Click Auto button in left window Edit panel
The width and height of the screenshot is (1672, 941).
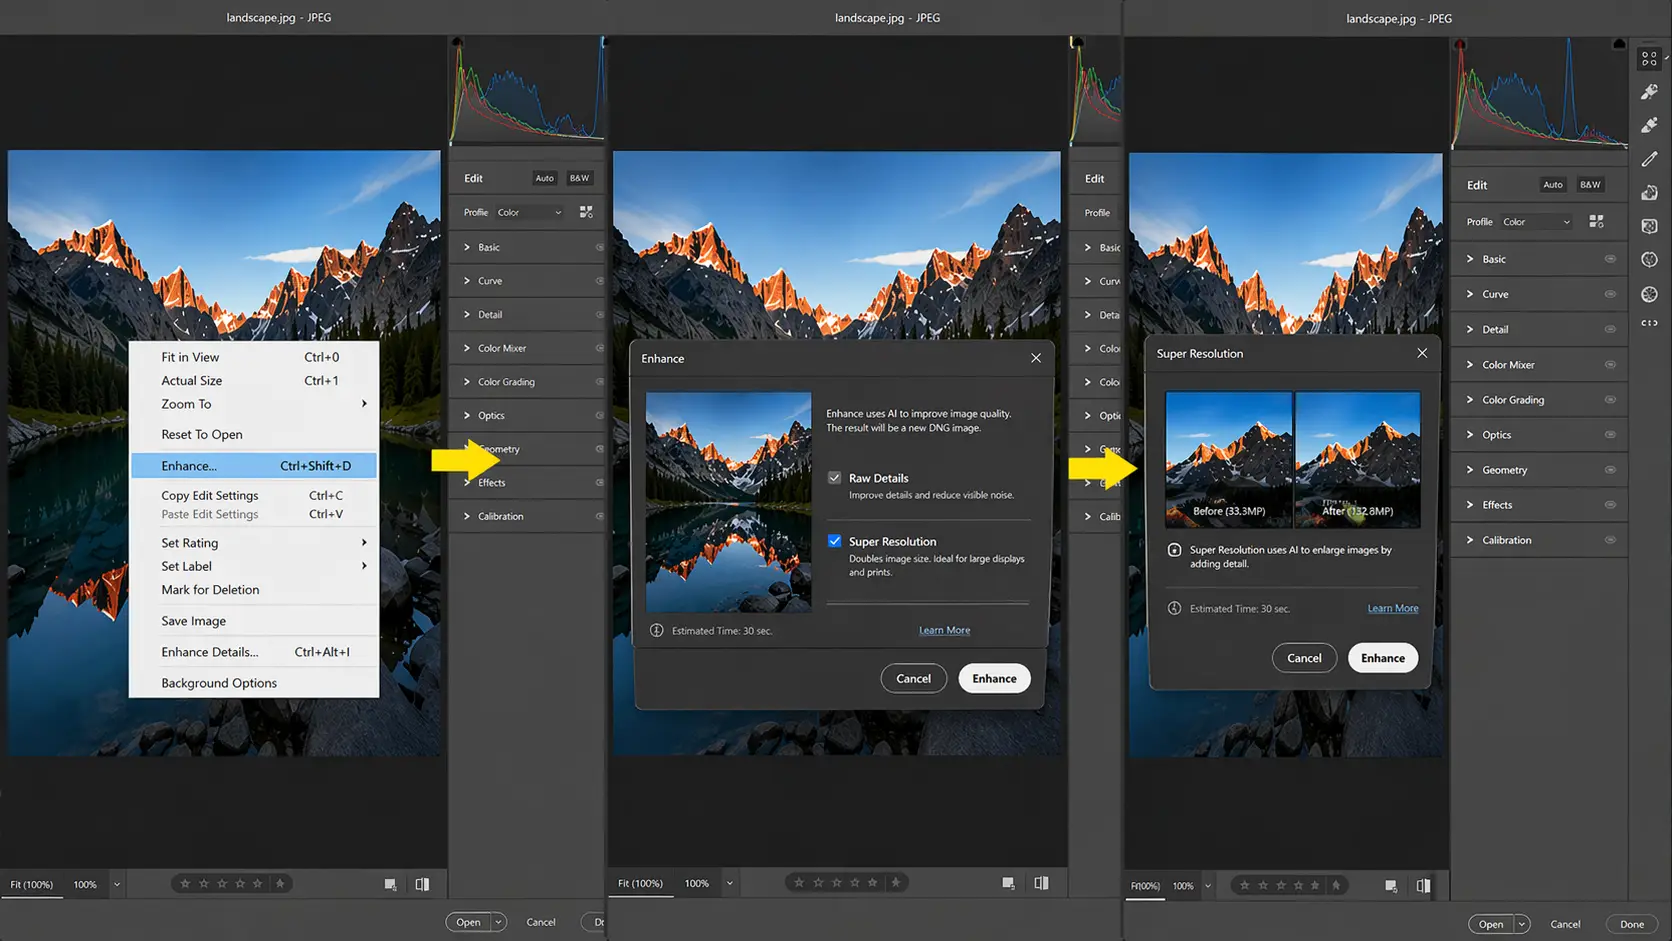pyautogui.click(x=544, y=178)
